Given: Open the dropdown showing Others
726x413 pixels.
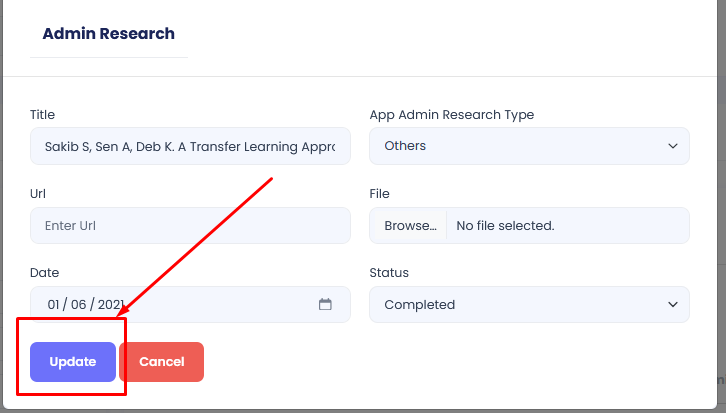Looking at the screenshot, I should click(528, 146).
